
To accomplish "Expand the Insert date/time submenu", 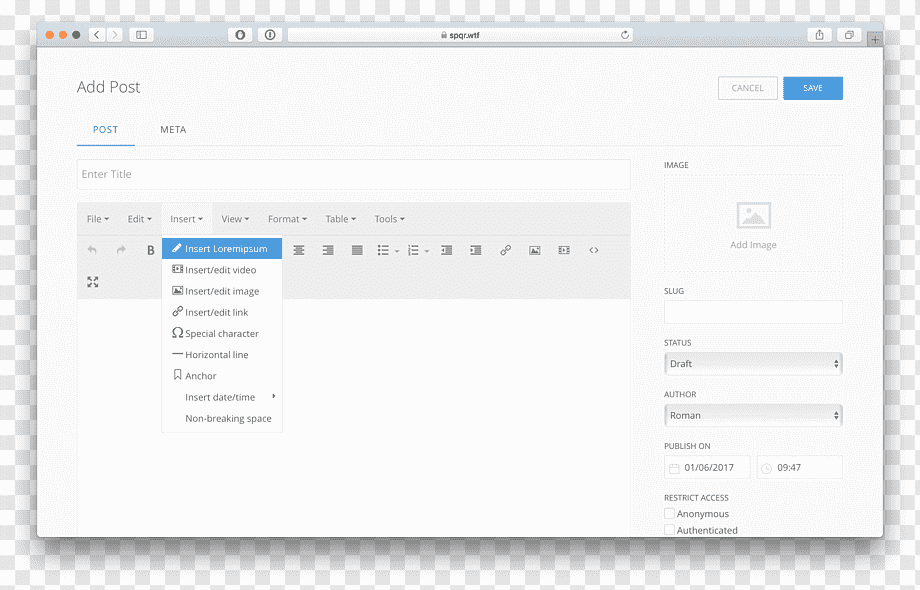I will [222, 397].
